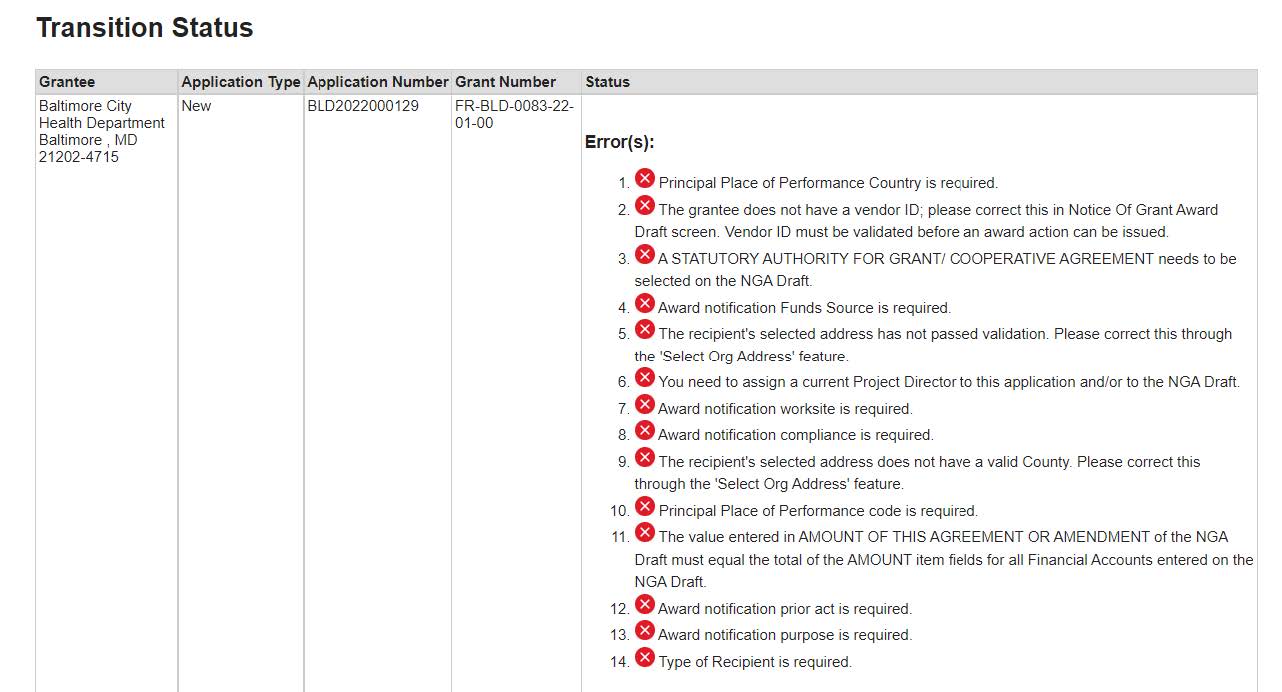Image resolution: width=1282 pixels, height=692 pixels.
Task: Click error icon next to compliance is required
Action: pyautogui.click(x=645, y=431)
